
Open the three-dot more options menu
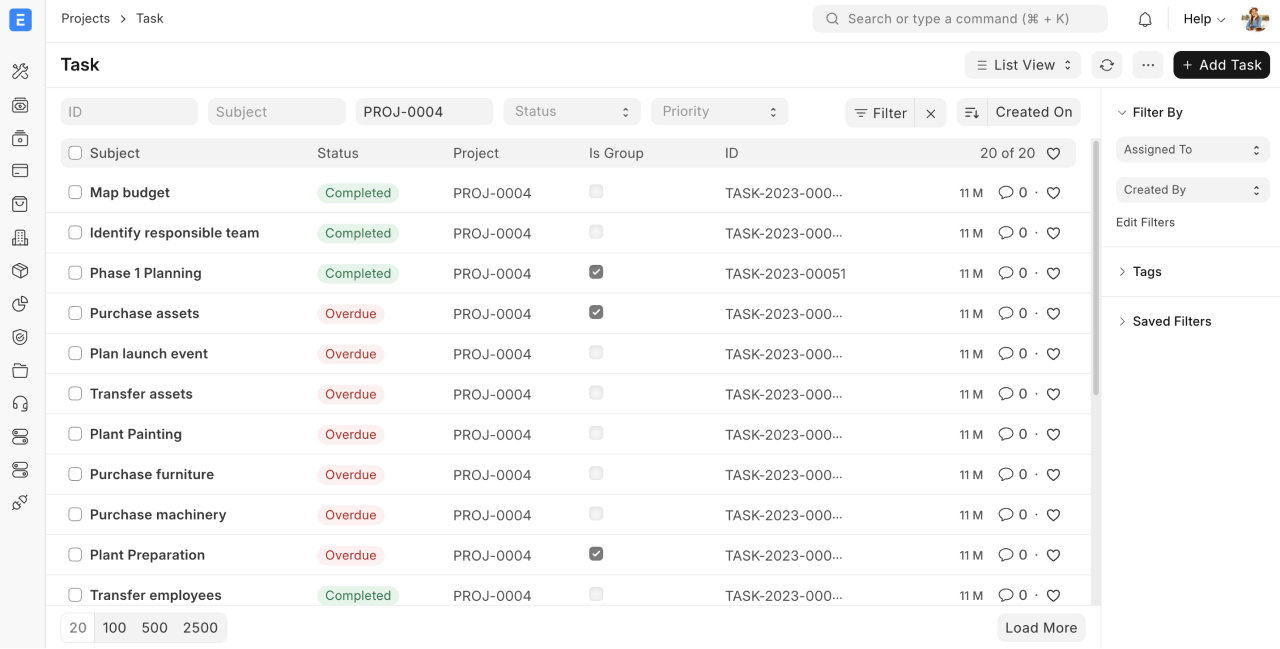(1148, 65)
